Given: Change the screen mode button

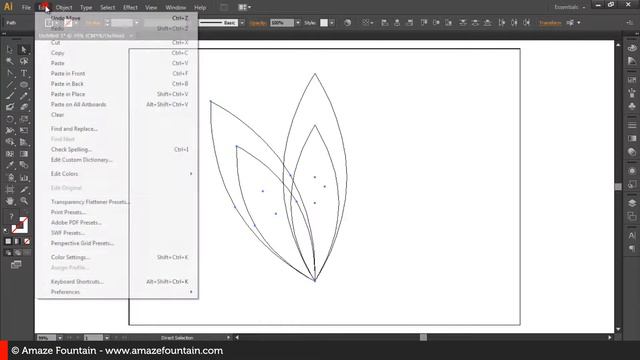Looking at the screenshot, I should click(x=16, y=265).
